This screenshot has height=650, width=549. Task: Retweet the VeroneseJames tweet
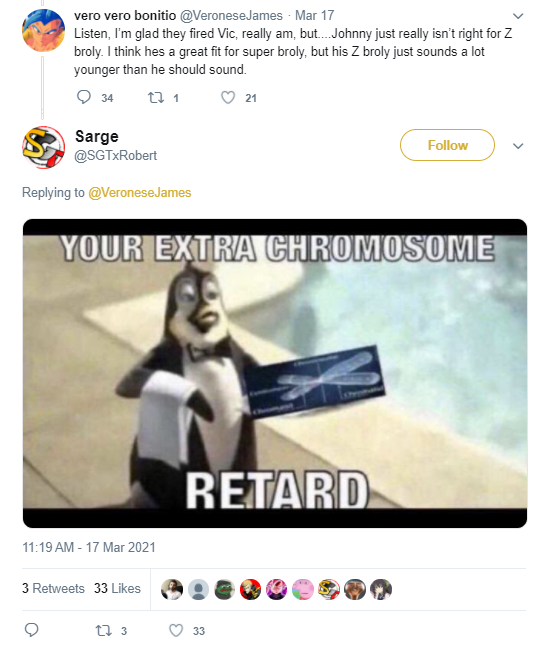click(156, 98)
